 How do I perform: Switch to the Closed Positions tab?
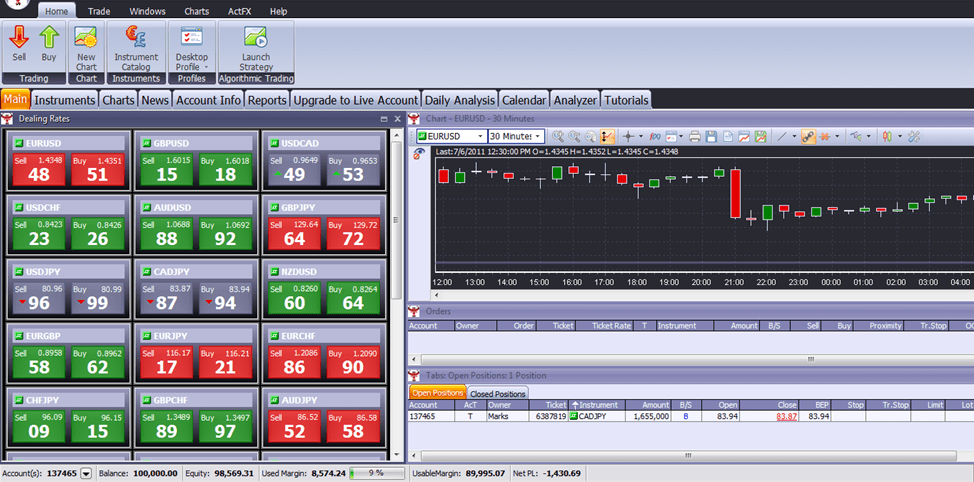(x=498, y=393)
